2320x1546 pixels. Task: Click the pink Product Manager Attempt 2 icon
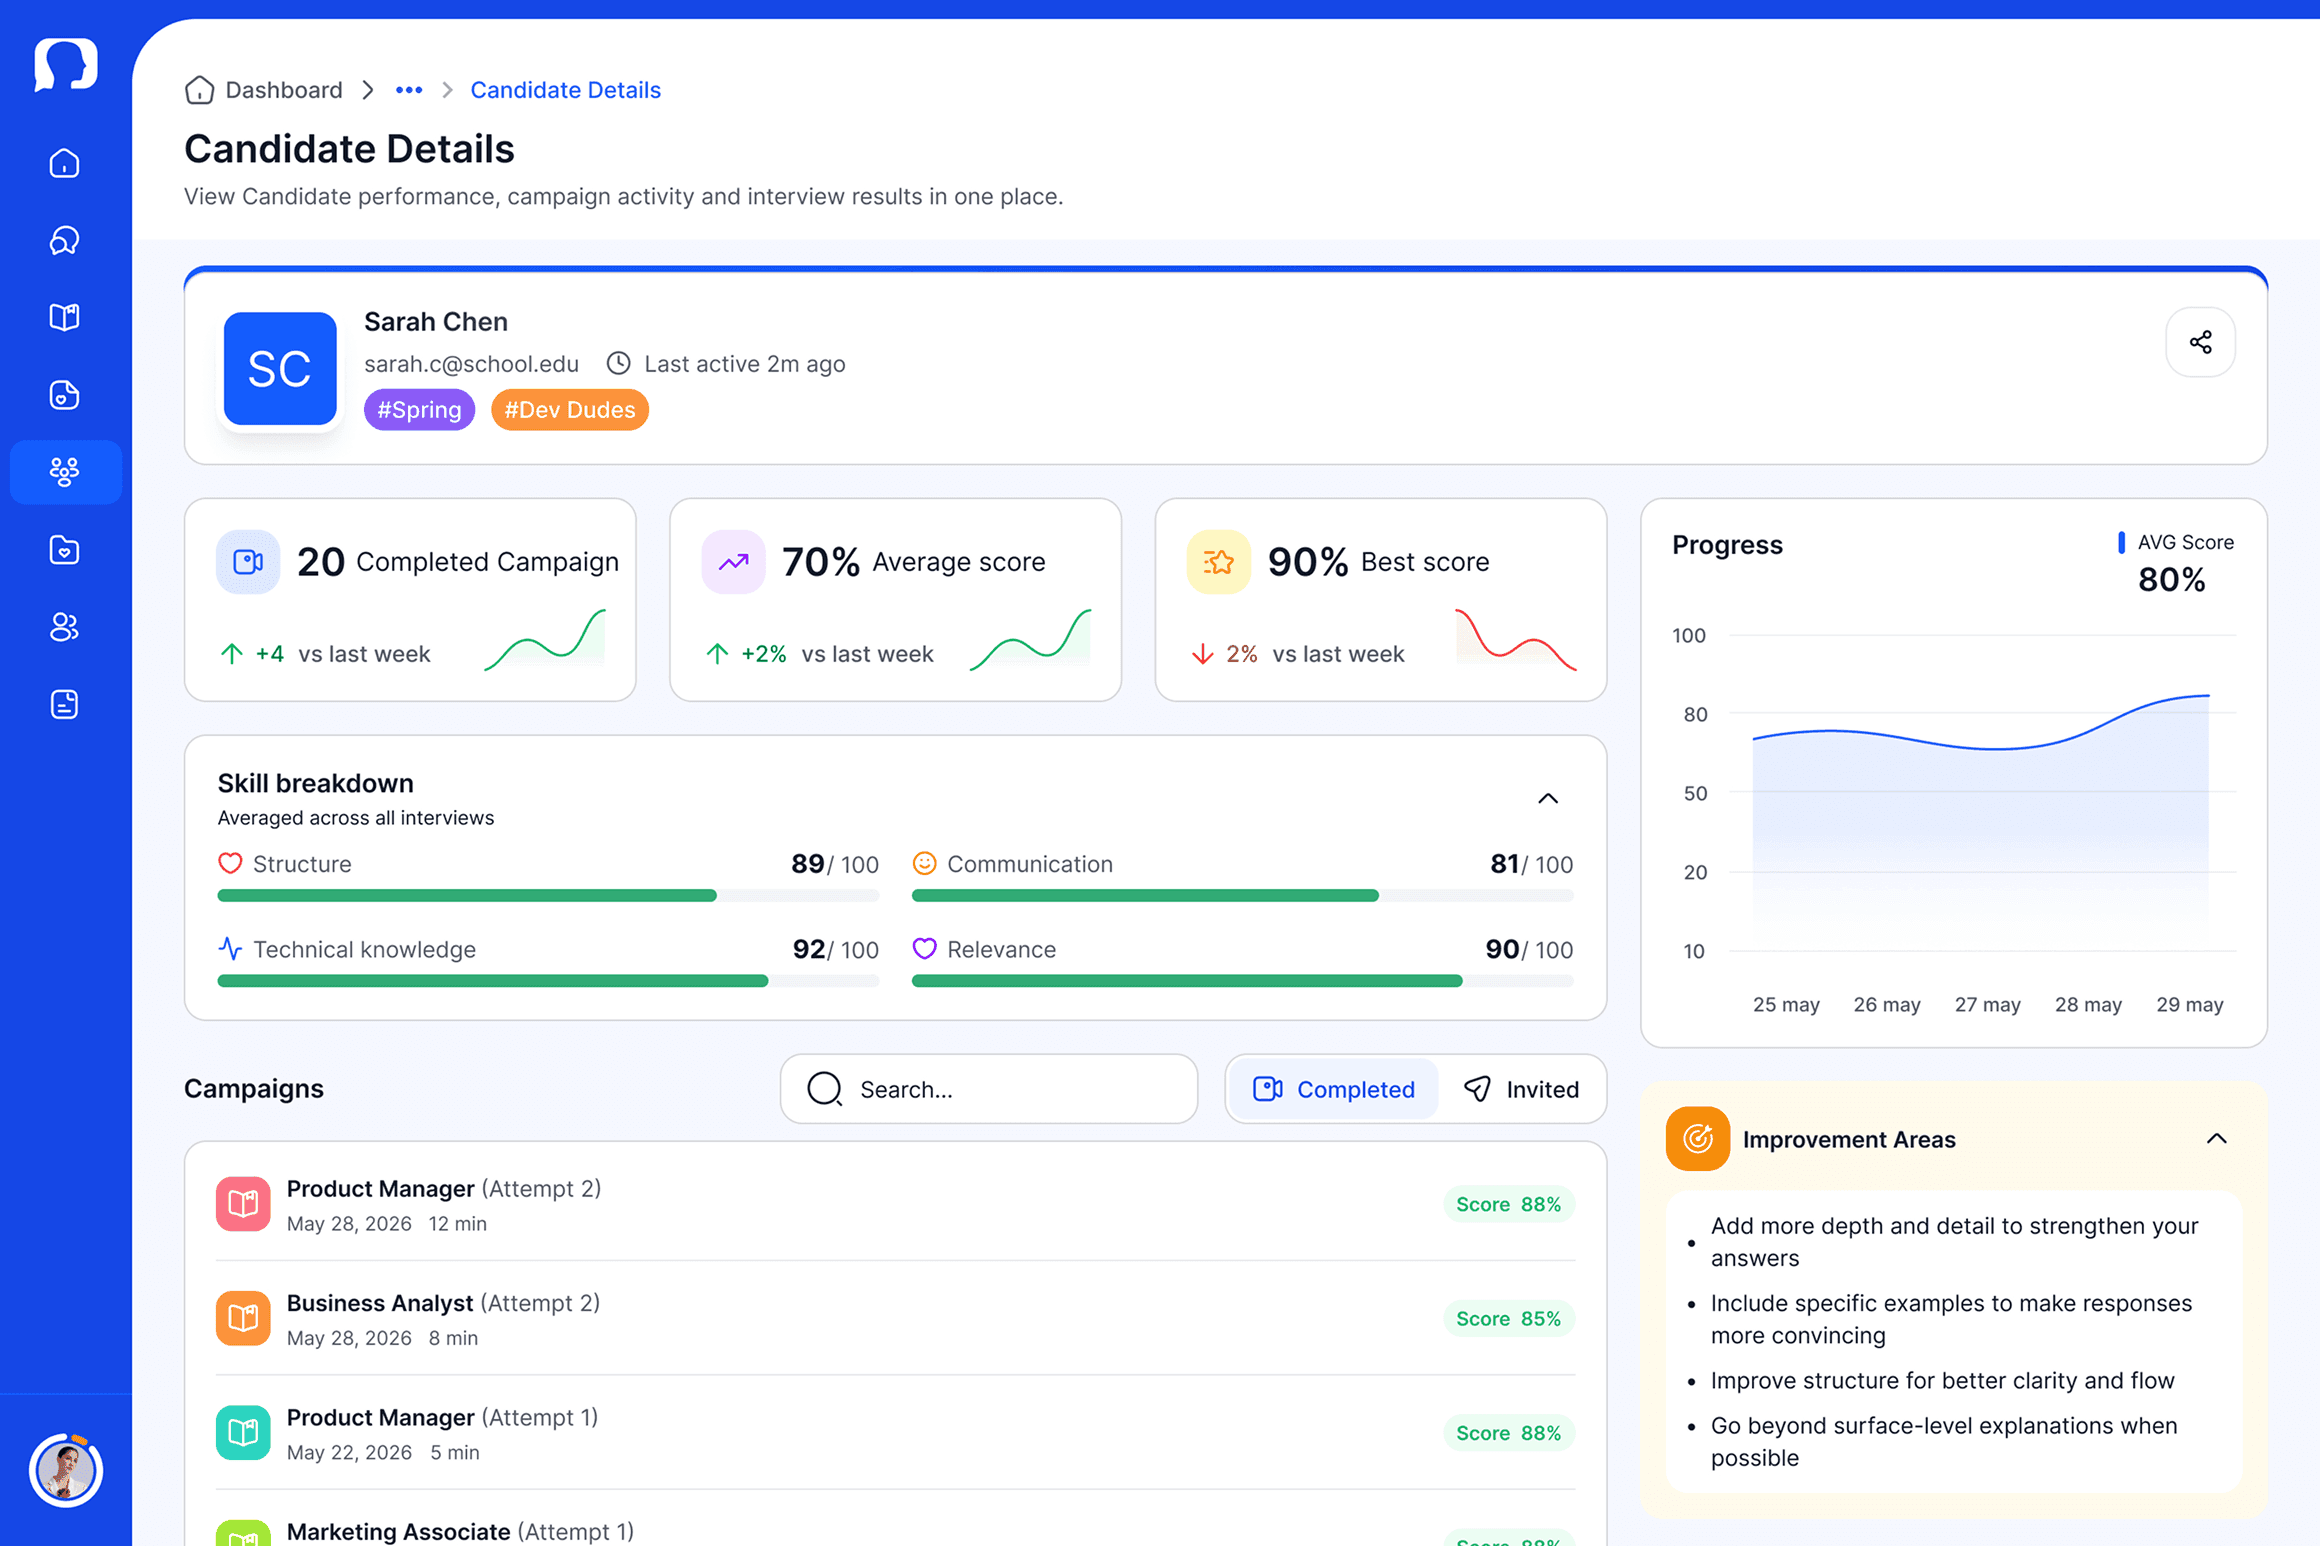243,1204
